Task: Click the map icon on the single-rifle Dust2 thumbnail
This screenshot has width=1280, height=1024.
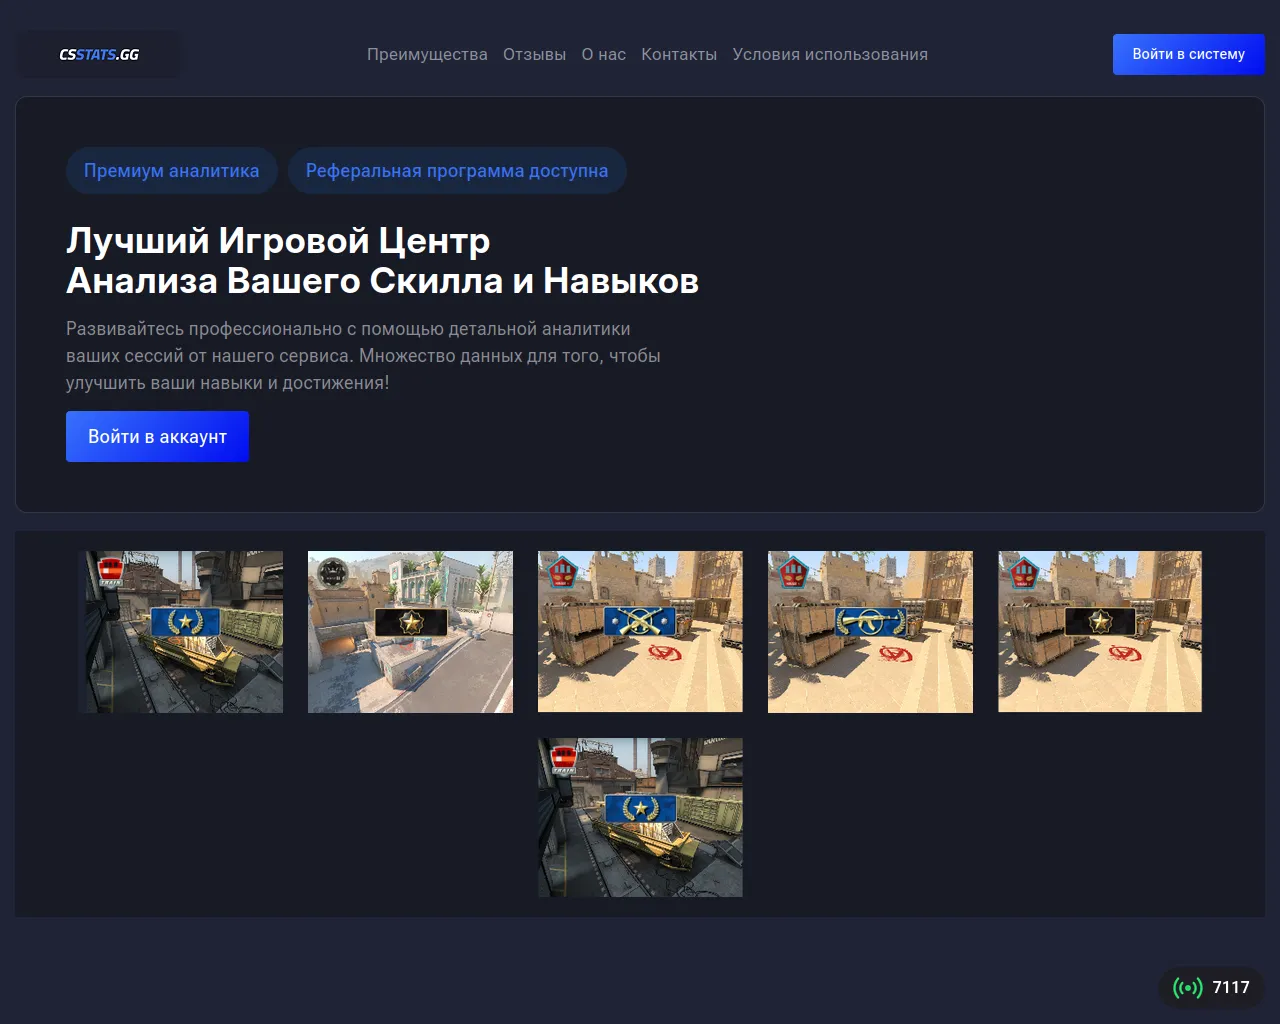Action: point(793,572)
